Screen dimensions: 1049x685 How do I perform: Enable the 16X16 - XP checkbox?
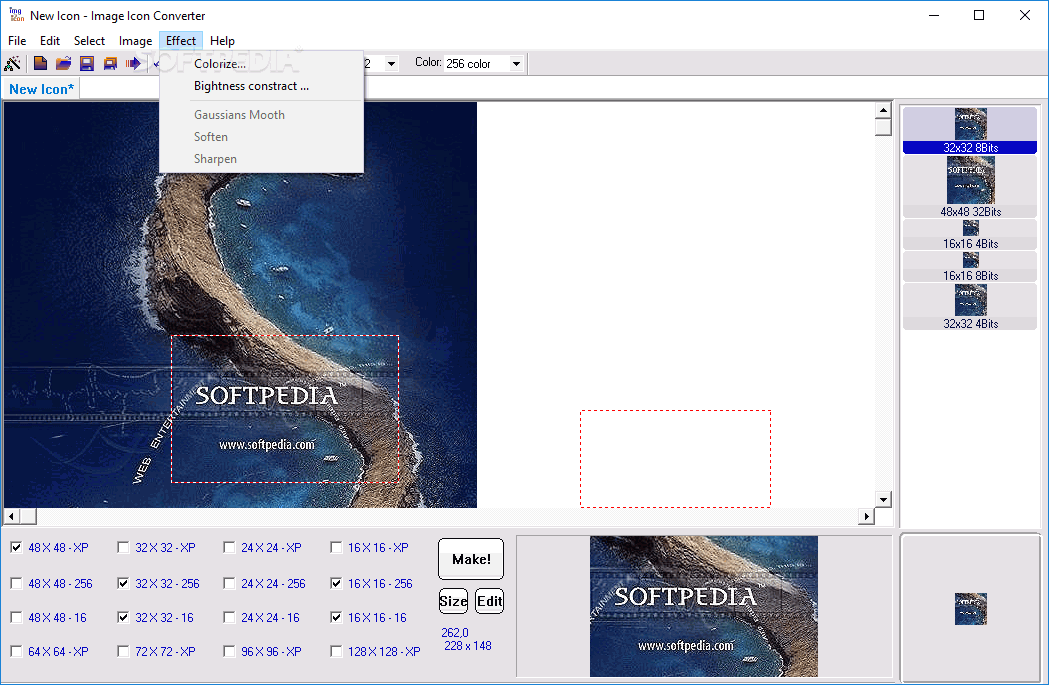point(336,548)
